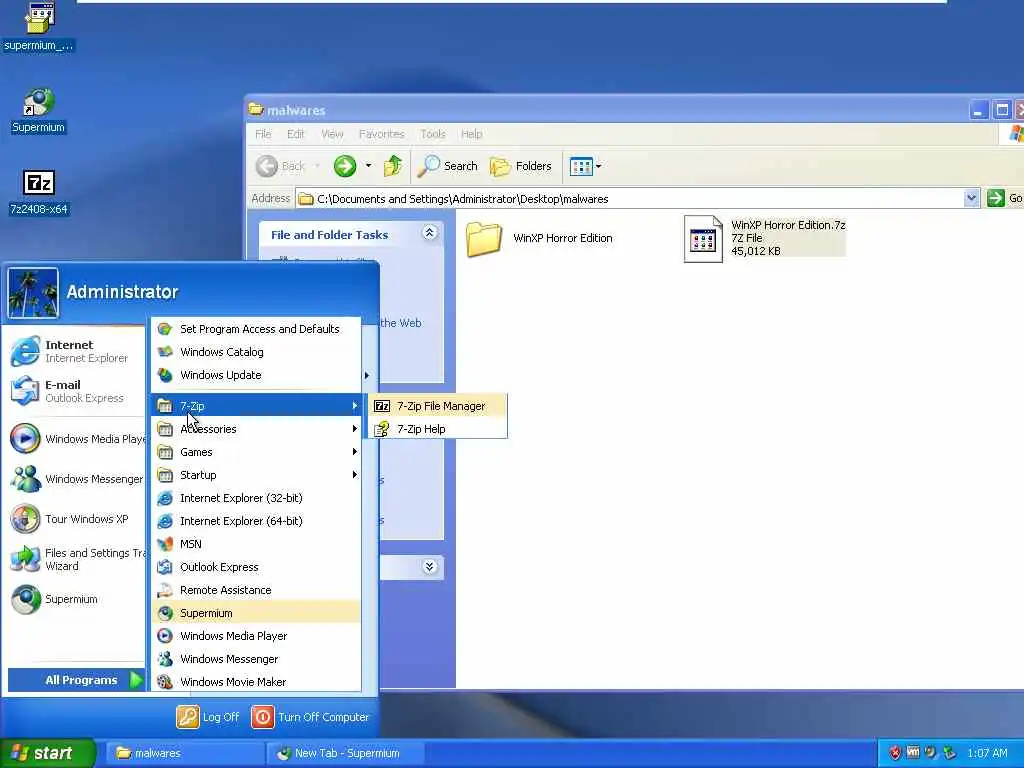The image size is (1024, 768).
Task: Launch Internet Explorer (32-bit)
Action: (x=256, y=498)
